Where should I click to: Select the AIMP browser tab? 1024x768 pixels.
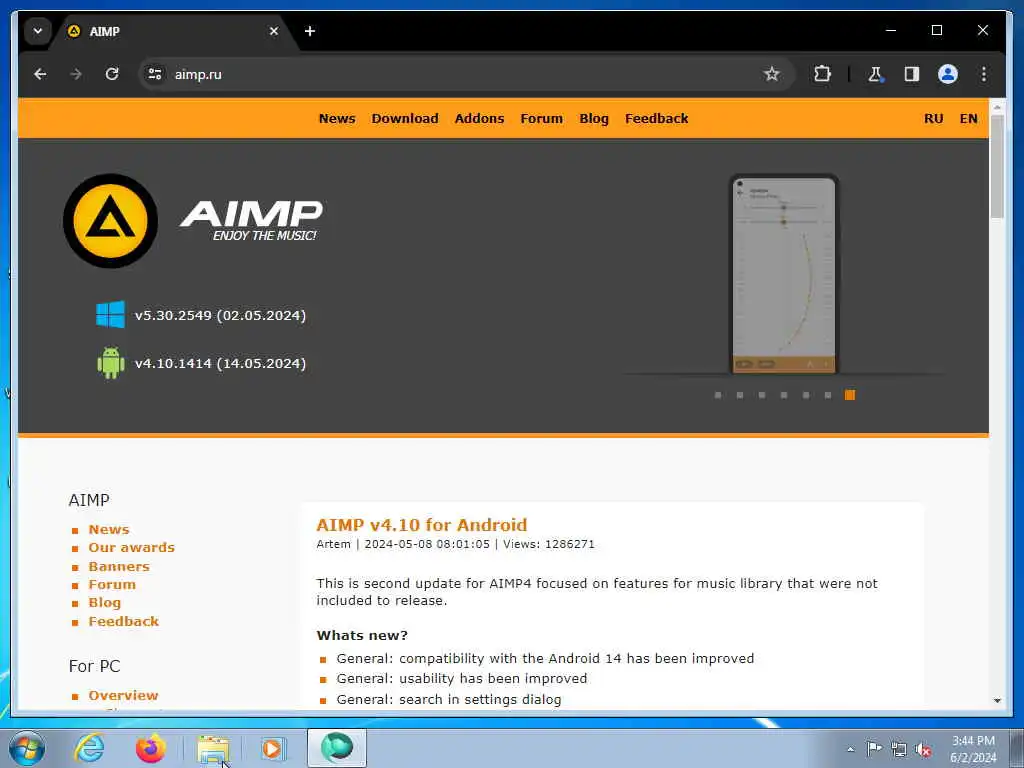[x=174, y=31]
